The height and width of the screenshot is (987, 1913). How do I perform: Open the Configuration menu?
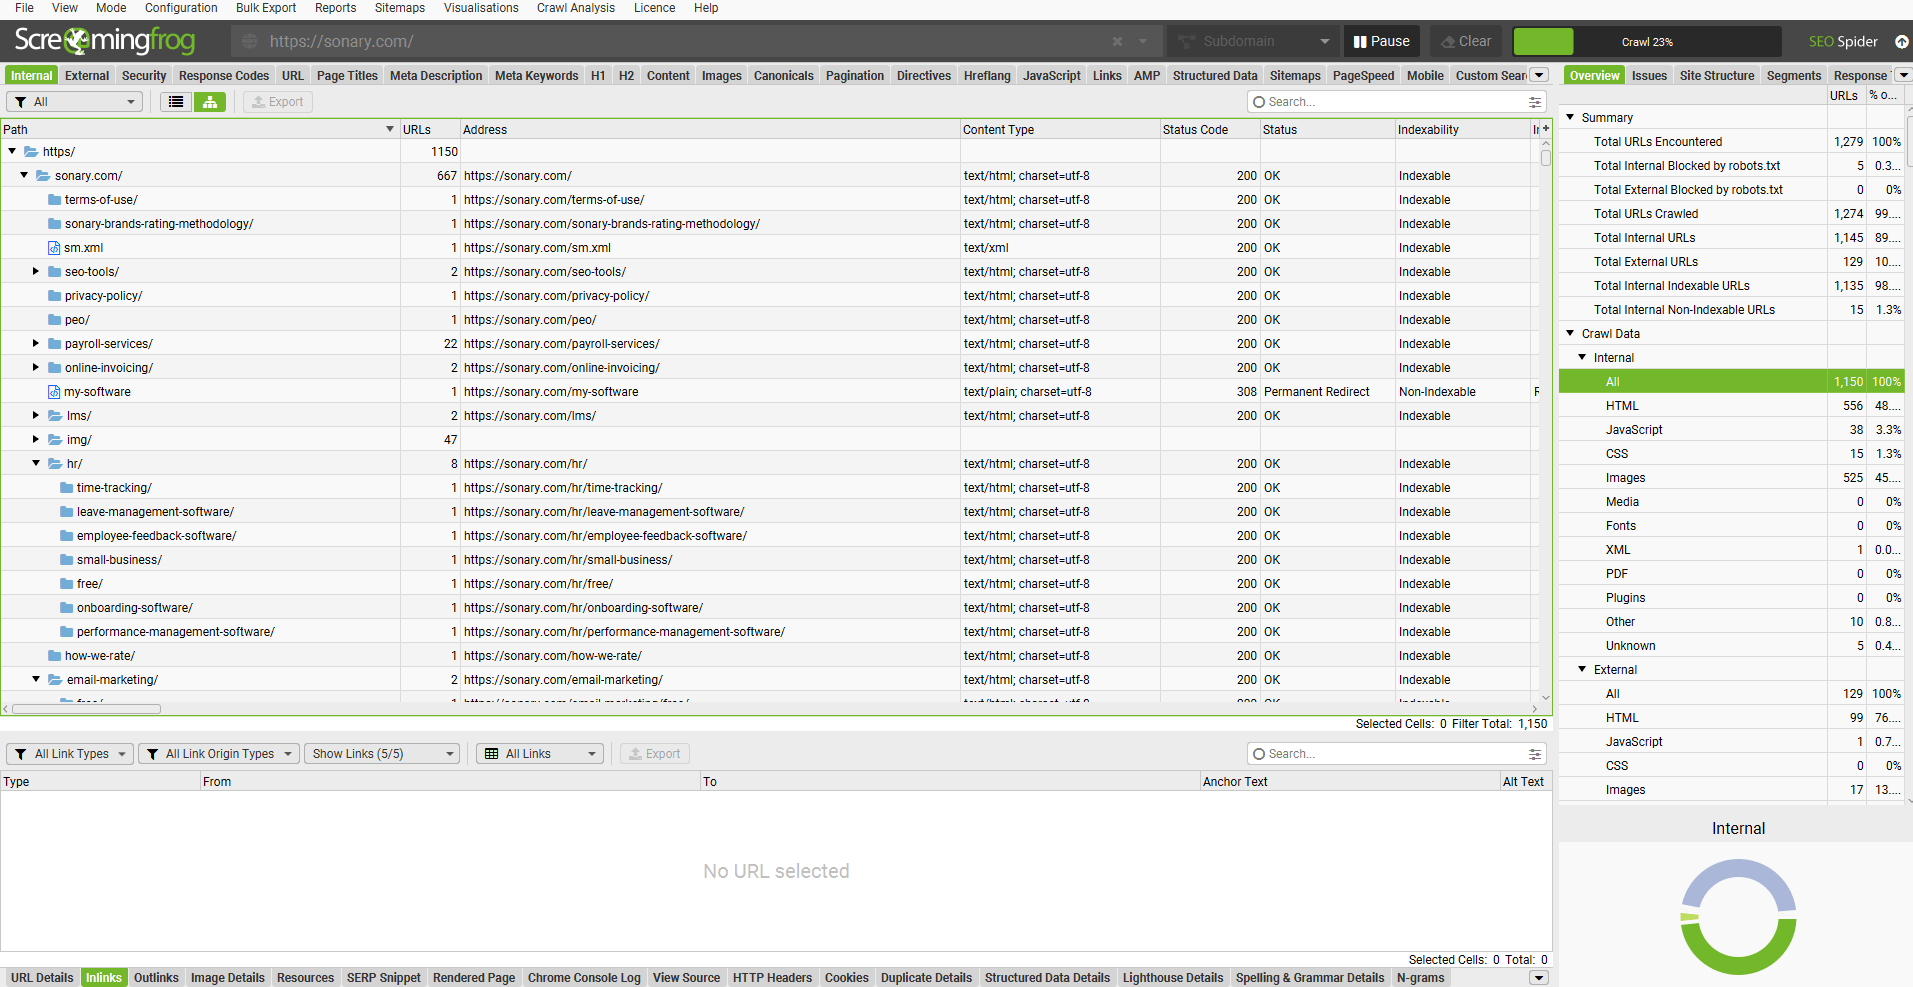click(x=181, y=8)
